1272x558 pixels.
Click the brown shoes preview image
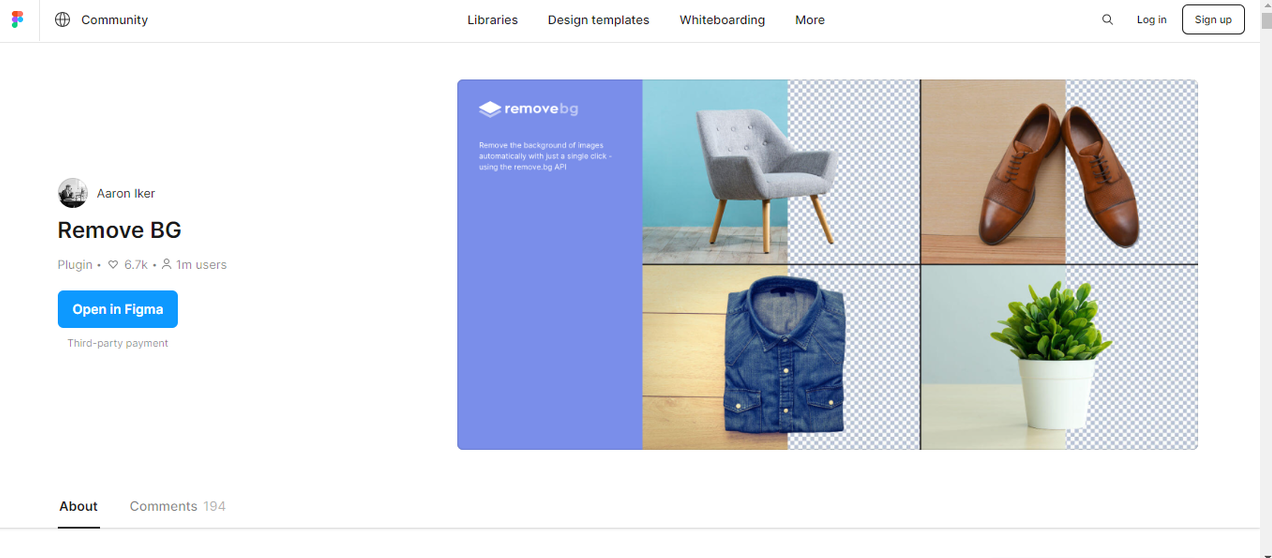coord(1059,171)
